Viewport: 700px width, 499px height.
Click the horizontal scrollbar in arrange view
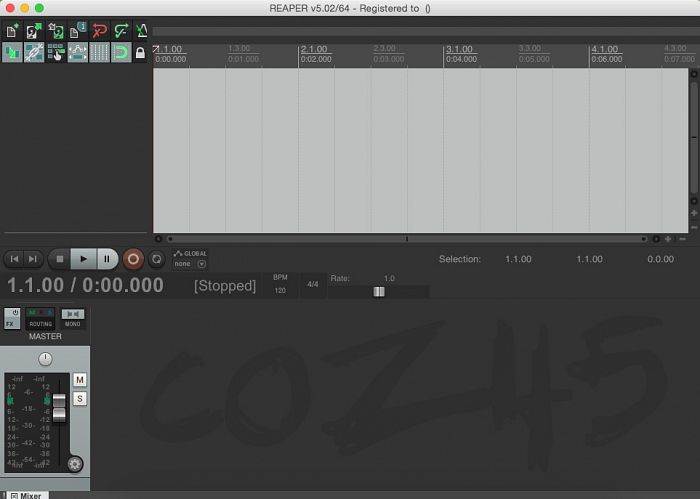tap(407, 239)
